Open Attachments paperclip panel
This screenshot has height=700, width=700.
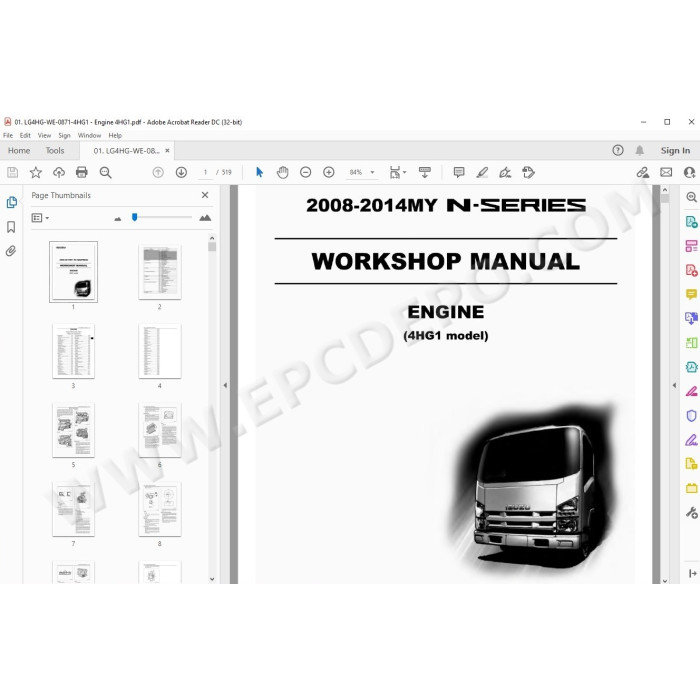11,251
